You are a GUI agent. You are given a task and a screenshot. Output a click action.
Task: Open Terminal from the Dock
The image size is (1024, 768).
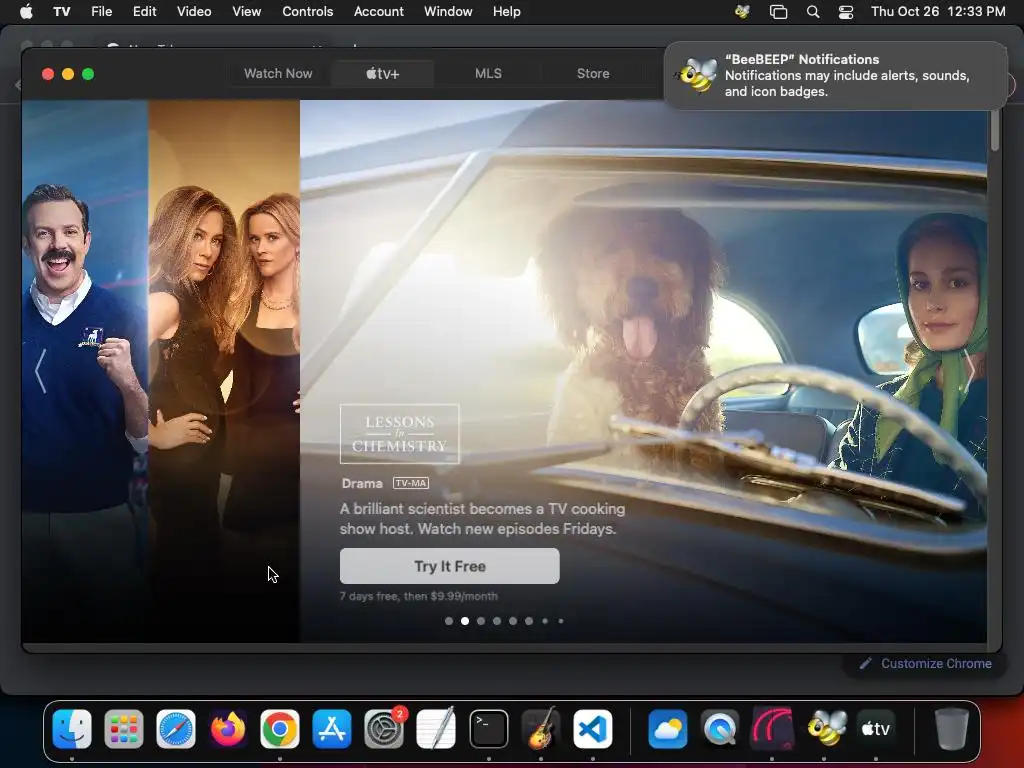click(x=488, y=728)
